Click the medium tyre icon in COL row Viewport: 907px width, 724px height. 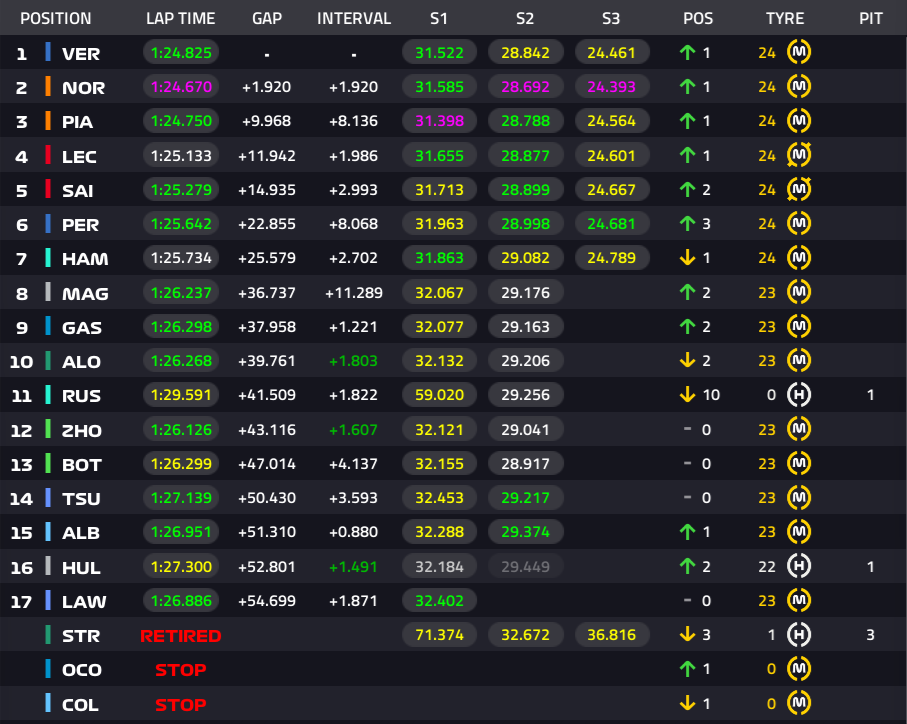coord(799,703)
